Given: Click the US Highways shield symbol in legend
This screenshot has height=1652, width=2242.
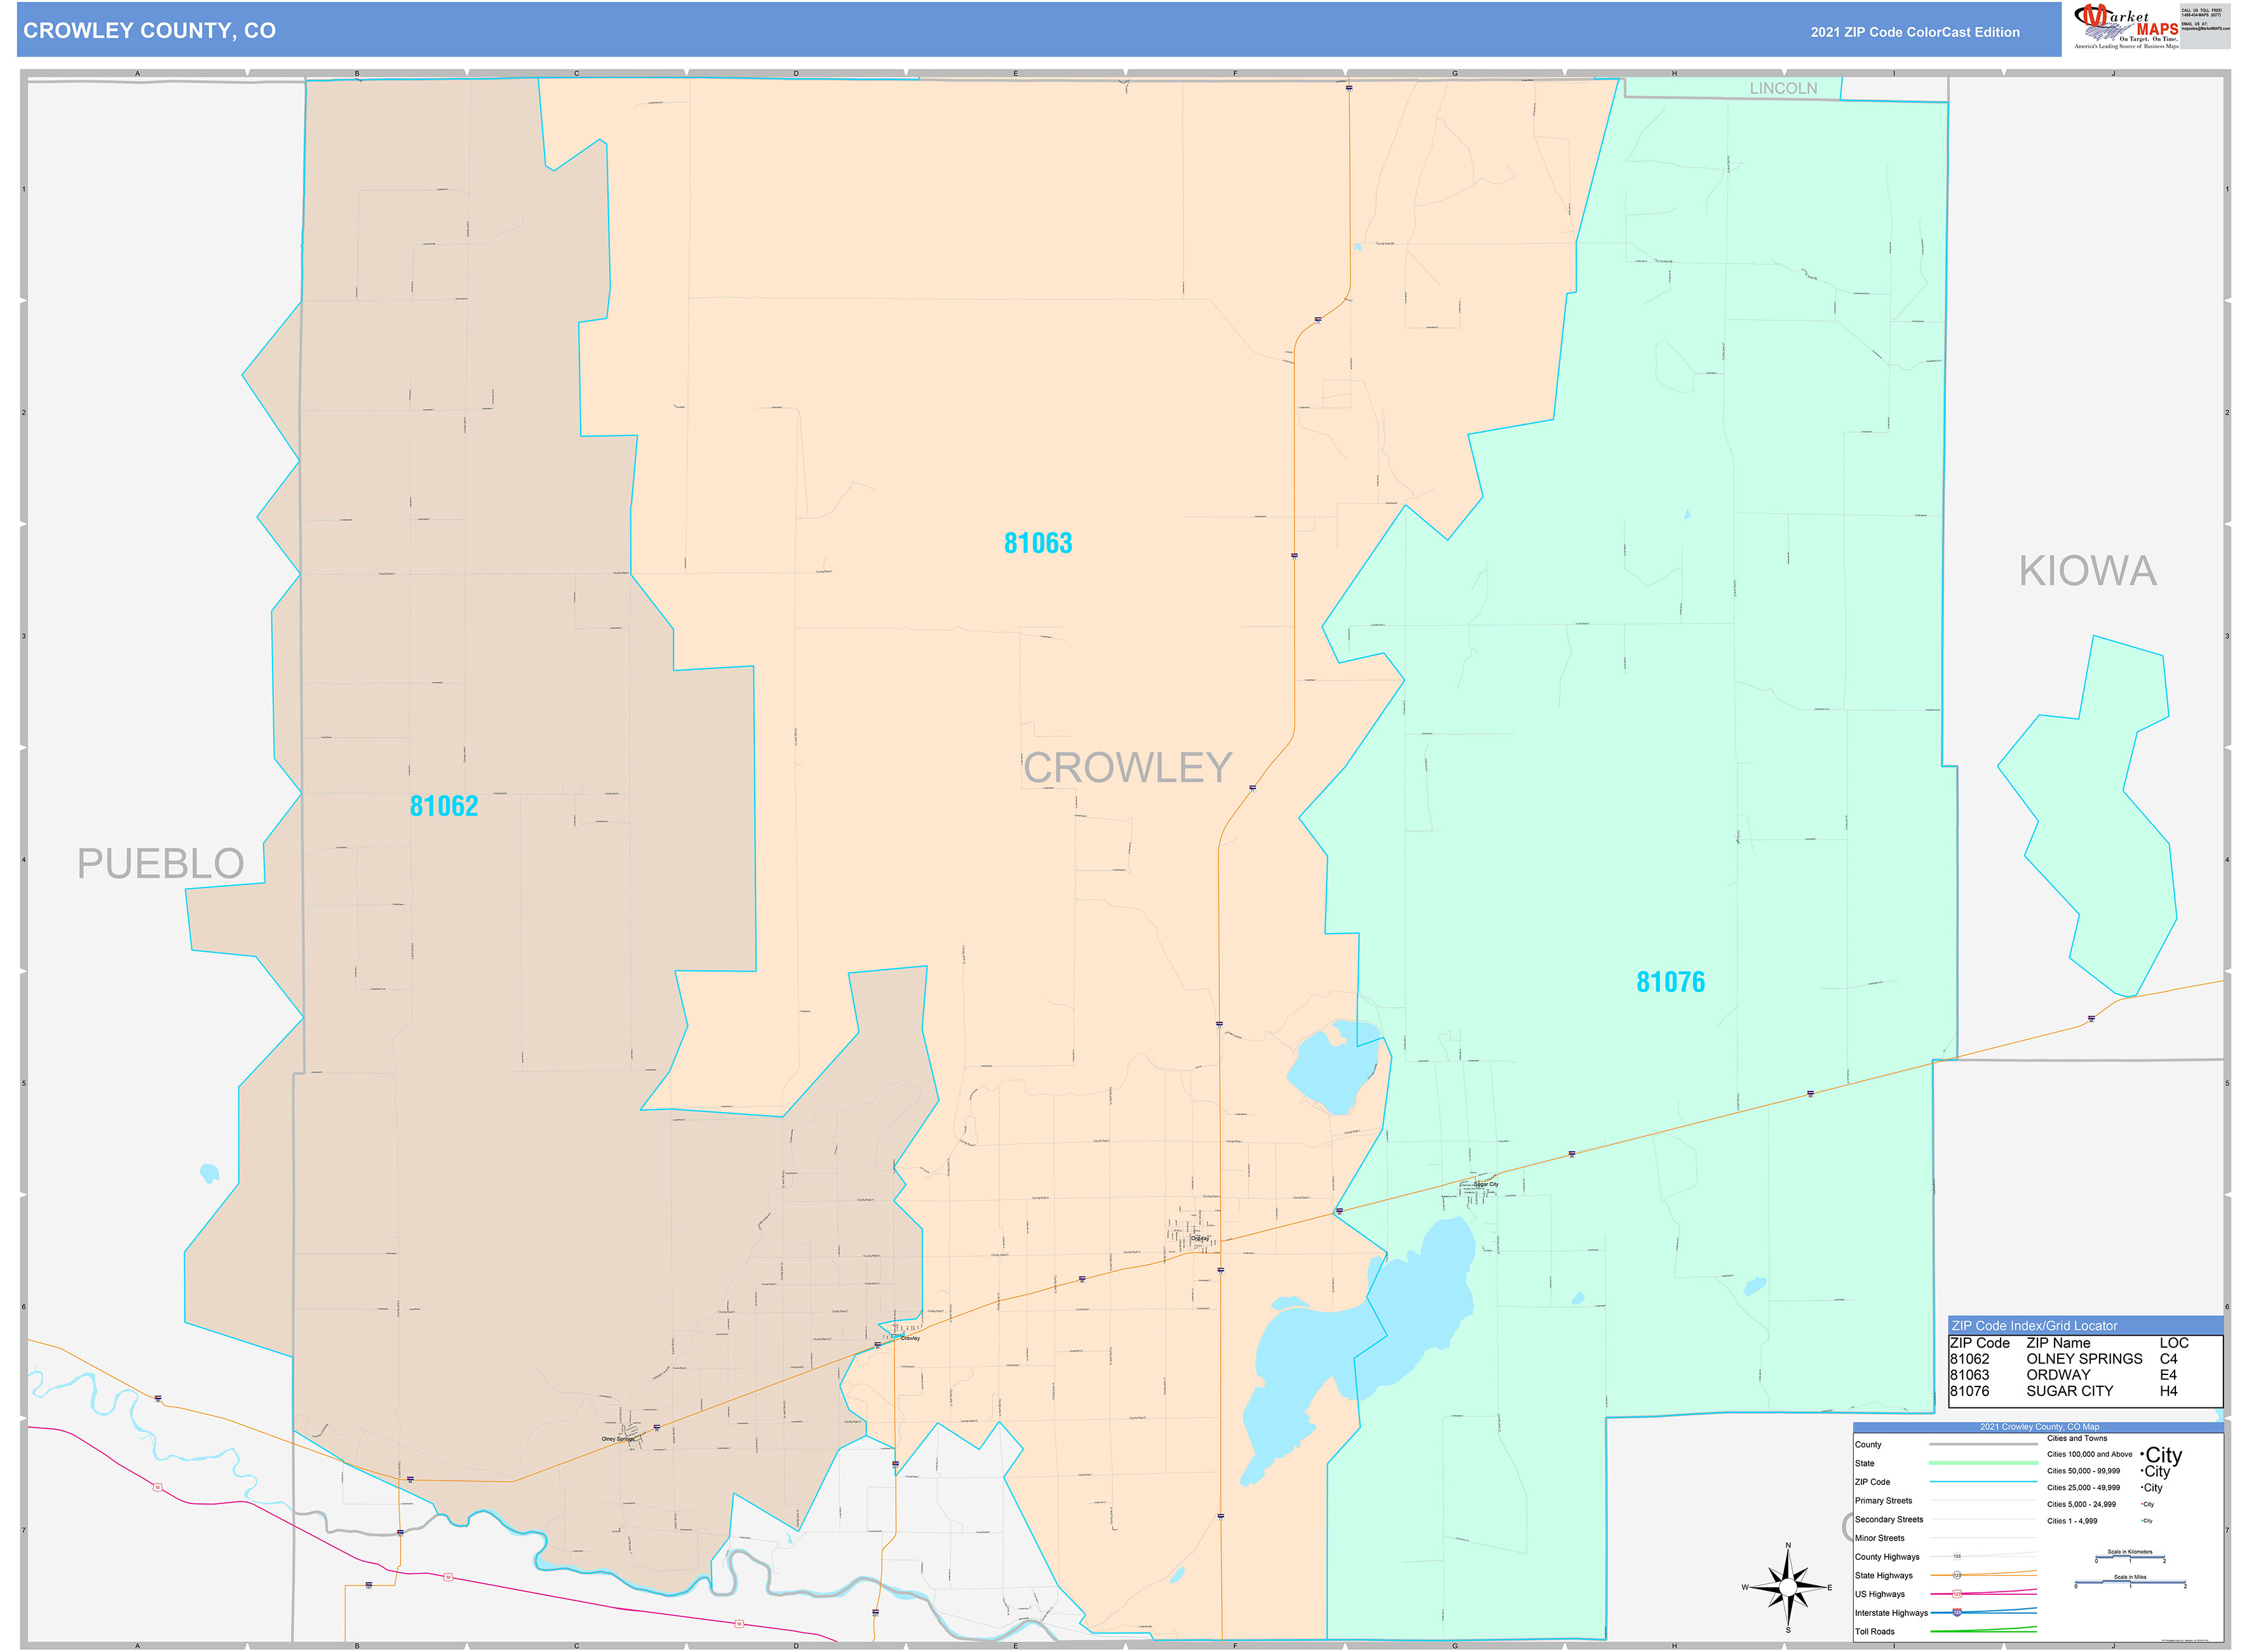Looking at the screenshot, I should click(x=1957, y=1593).
